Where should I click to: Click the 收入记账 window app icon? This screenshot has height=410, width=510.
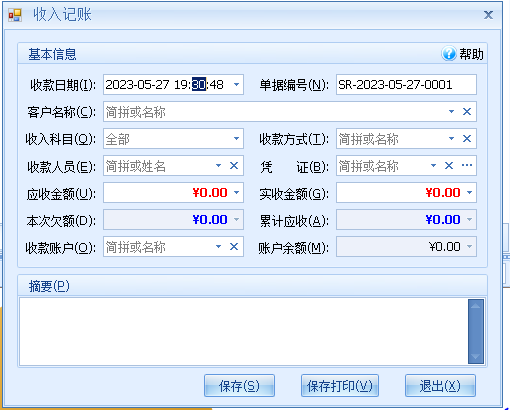coord(15,15)
